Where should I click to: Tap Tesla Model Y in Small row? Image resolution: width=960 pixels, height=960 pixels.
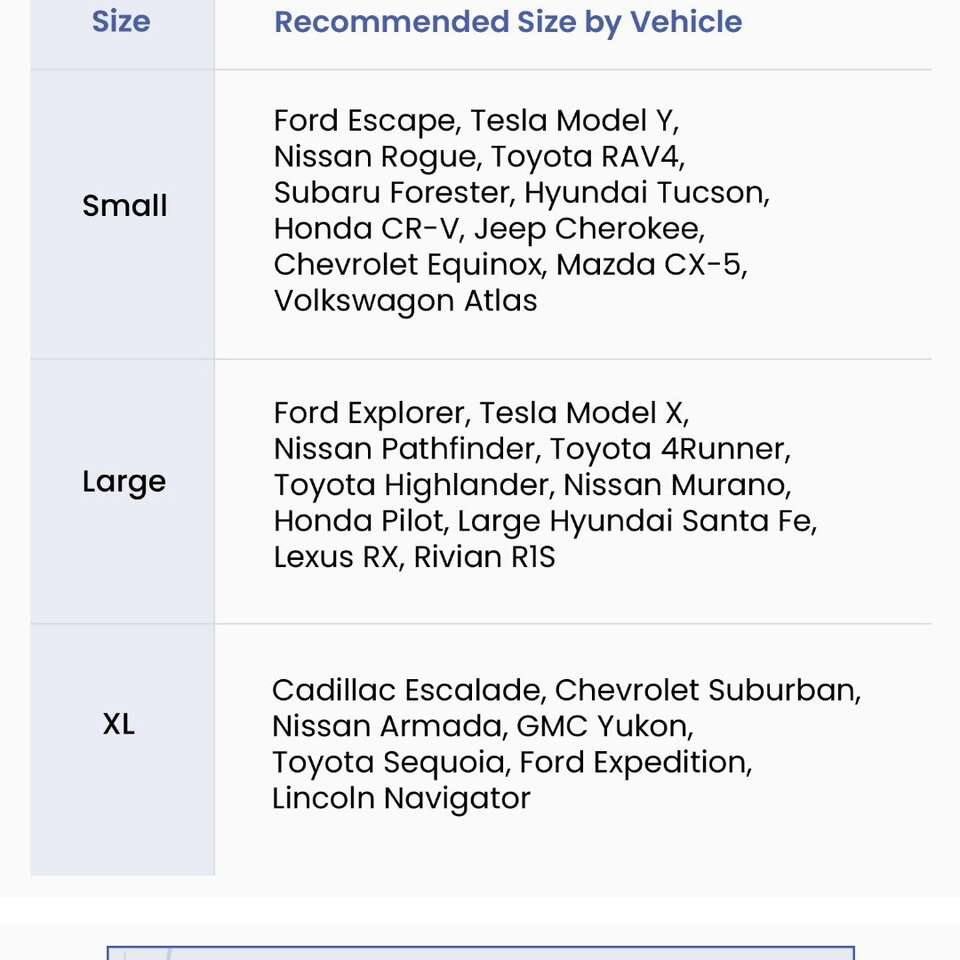click(573, 121)
